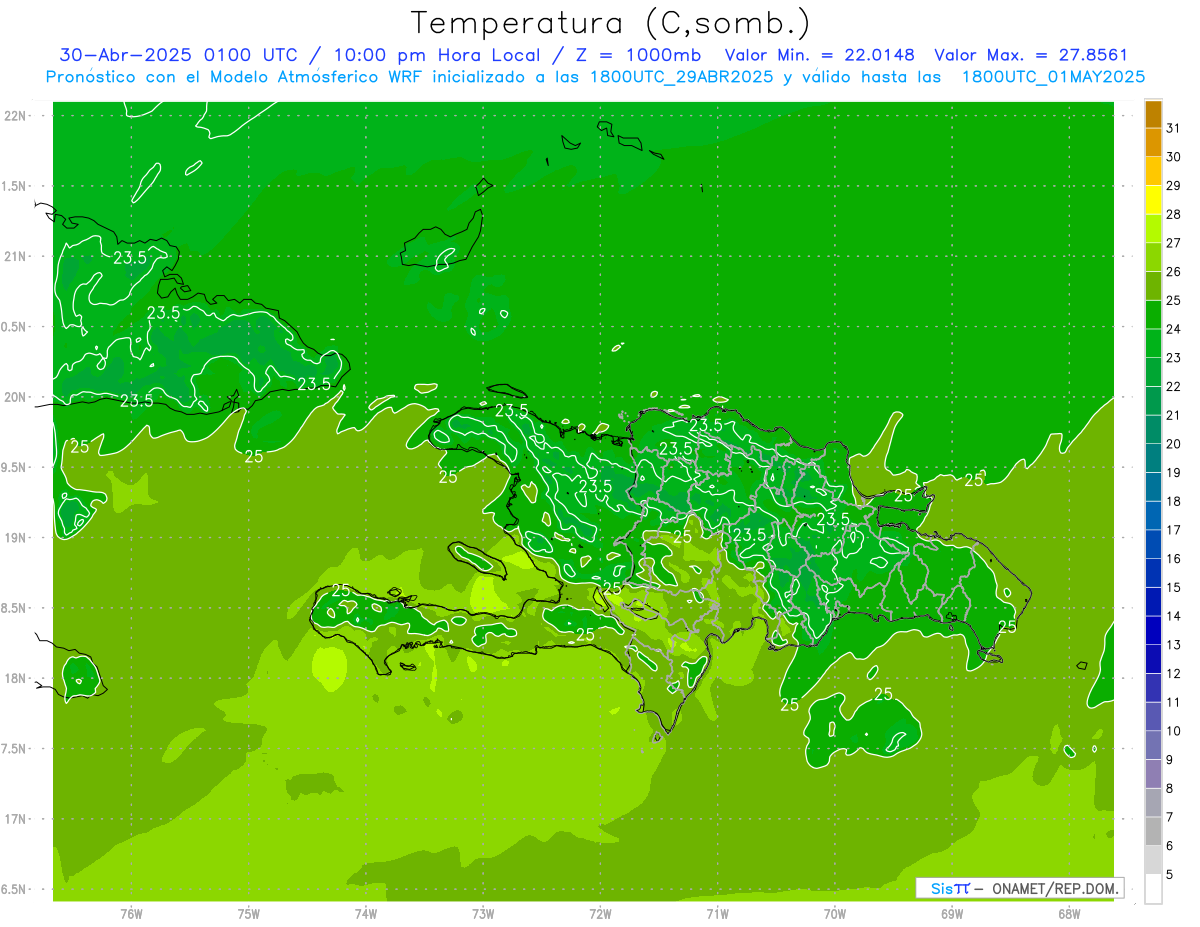Click the '20N' latitude axis label
The image size is (1200, 927).
(x=16, y=397)
